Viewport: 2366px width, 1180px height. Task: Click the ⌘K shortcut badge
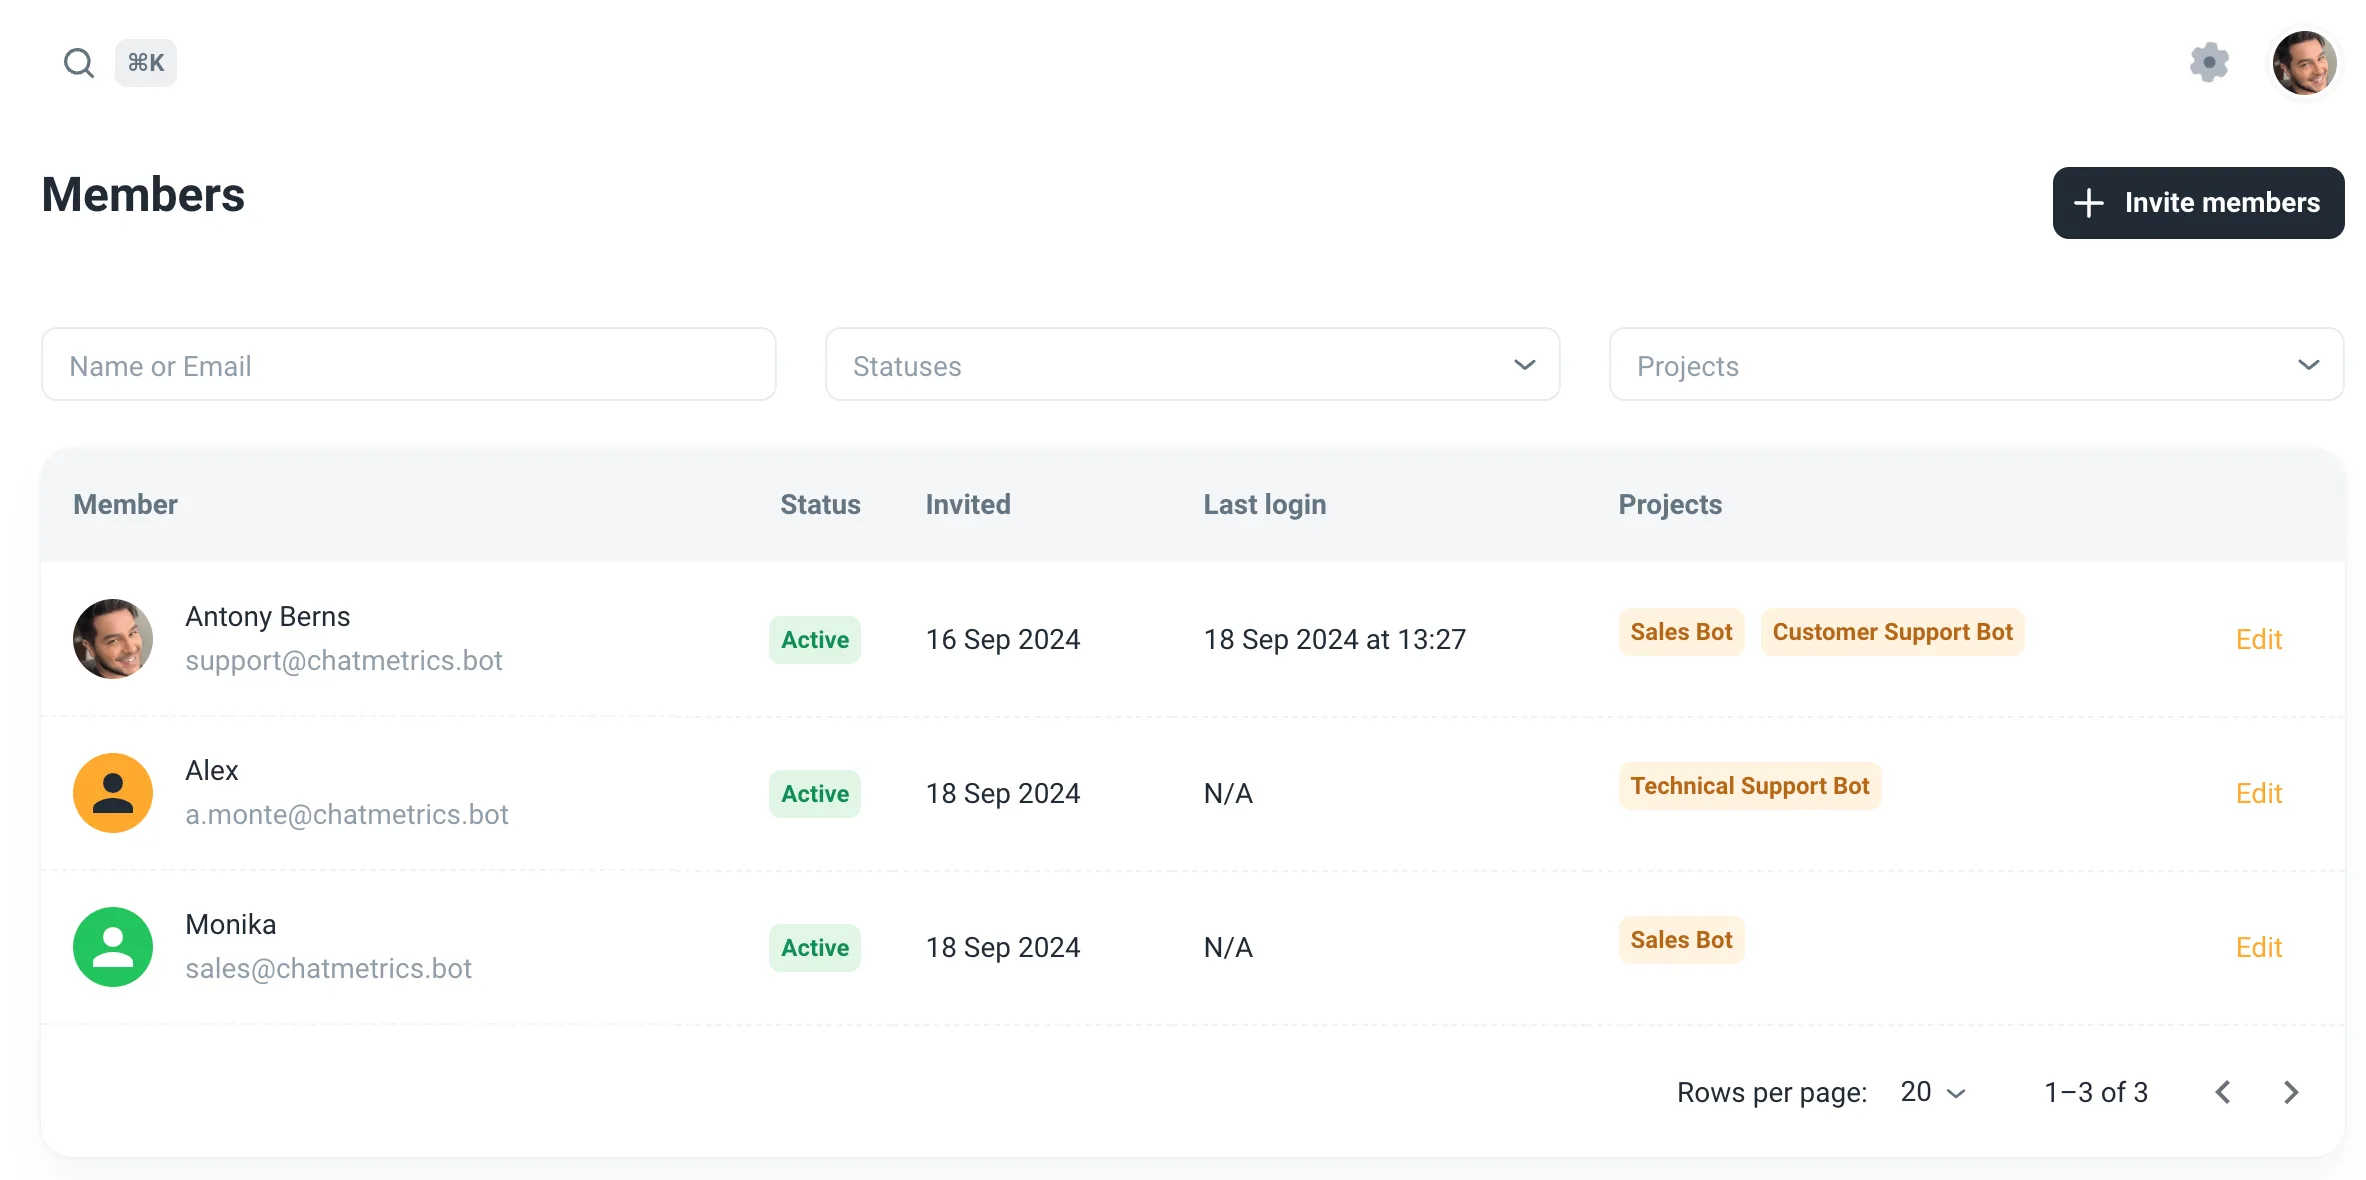(146, 63)
